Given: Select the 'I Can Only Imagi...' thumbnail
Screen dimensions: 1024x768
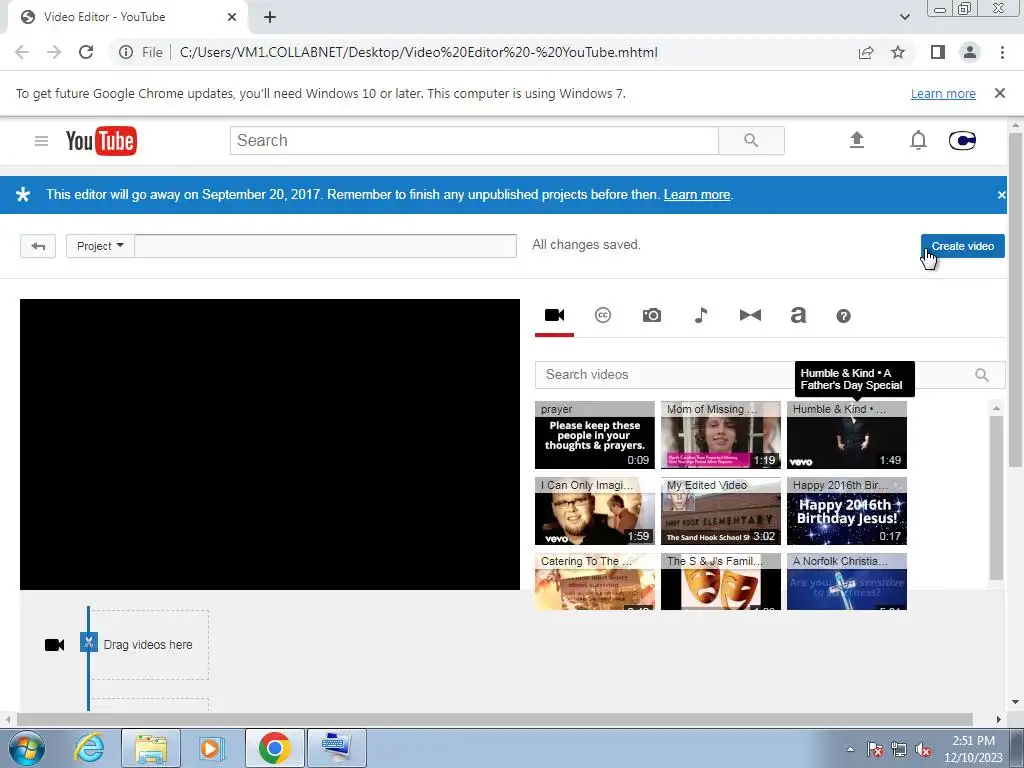Looking at the screenshot, I should 594,511.
